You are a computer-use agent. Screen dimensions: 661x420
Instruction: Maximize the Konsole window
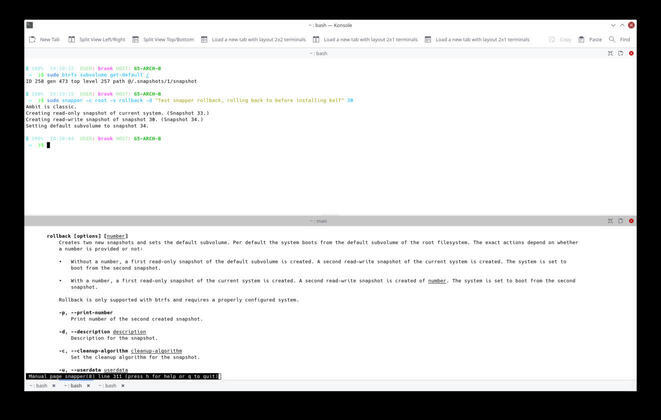tap(622, 25)
